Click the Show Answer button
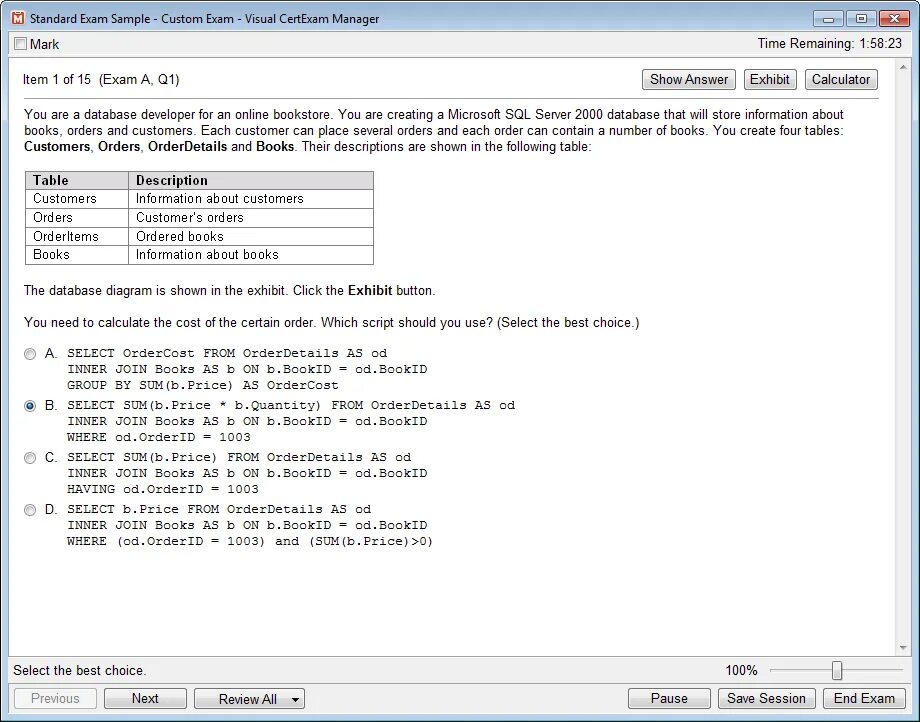 pyautogui.click(x=689, y=79)
